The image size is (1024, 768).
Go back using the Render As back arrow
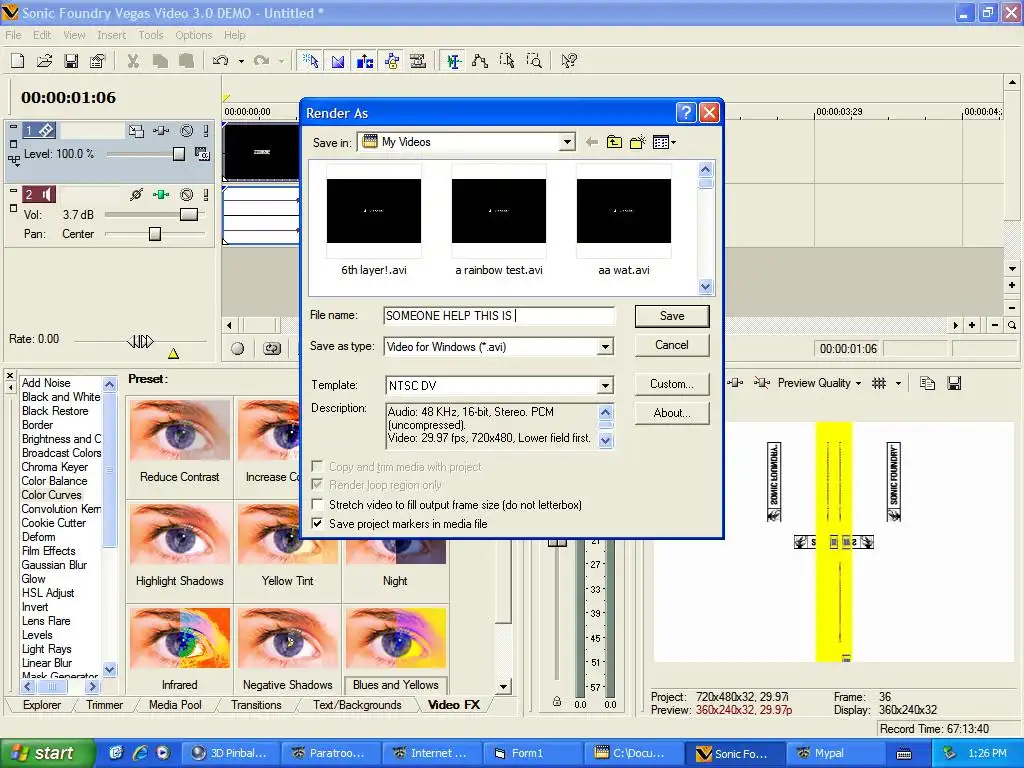click(x=592, y=142)
